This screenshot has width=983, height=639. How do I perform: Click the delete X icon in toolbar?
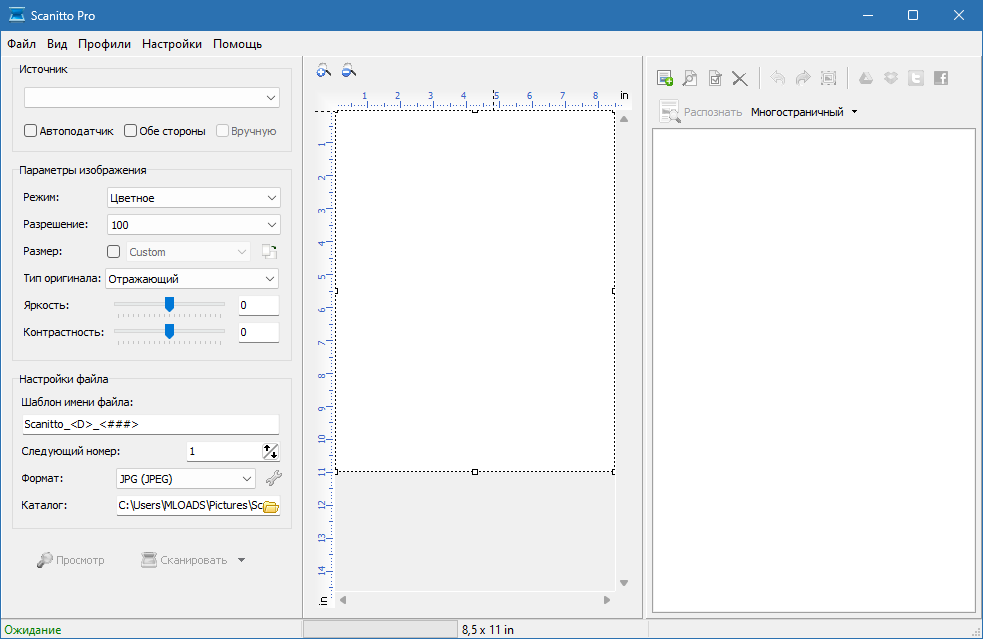[740, 78]
